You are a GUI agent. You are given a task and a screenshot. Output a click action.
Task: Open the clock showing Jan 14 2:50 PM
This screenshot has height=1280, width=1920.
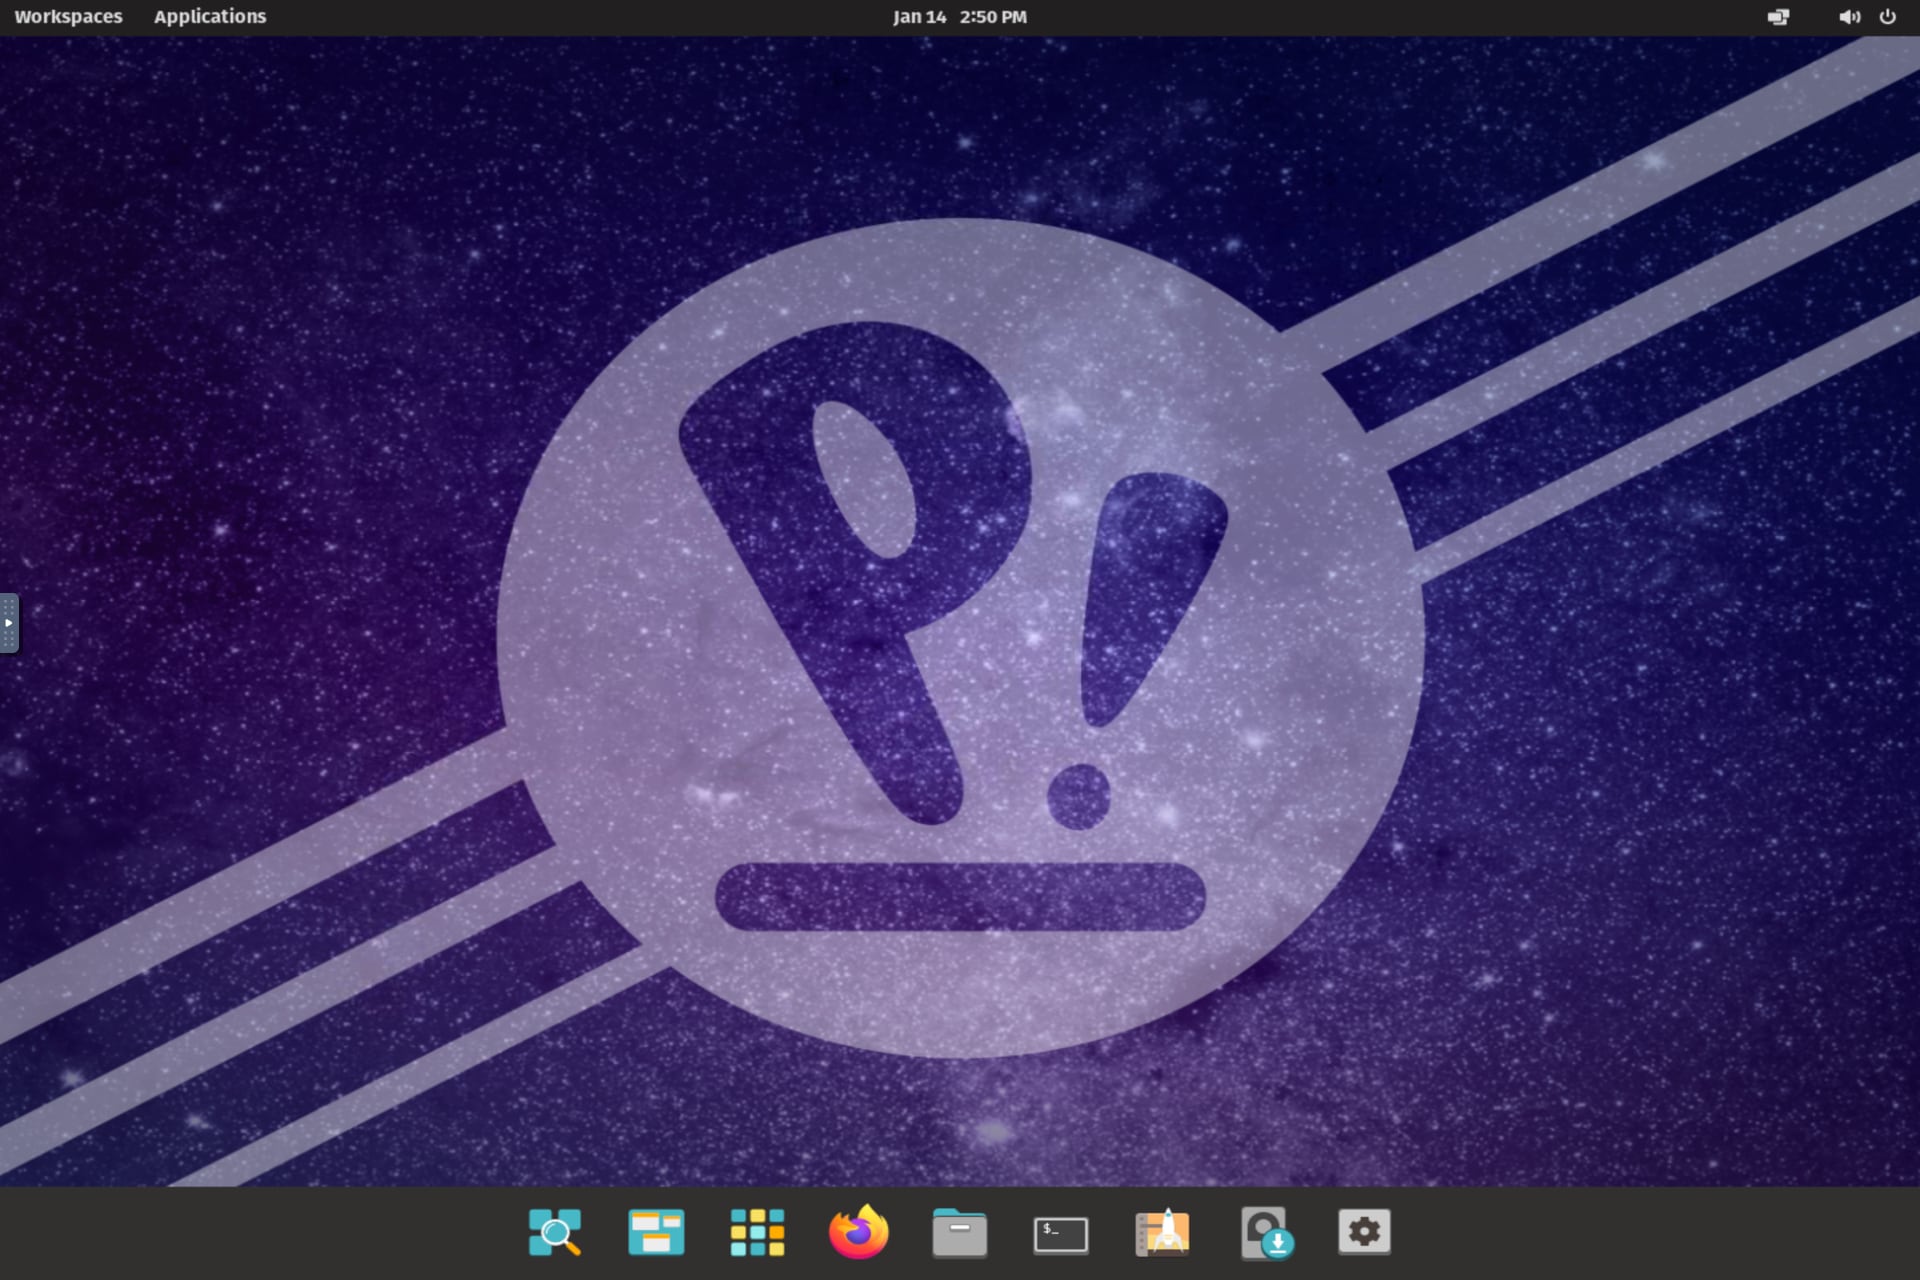[960, 17]
